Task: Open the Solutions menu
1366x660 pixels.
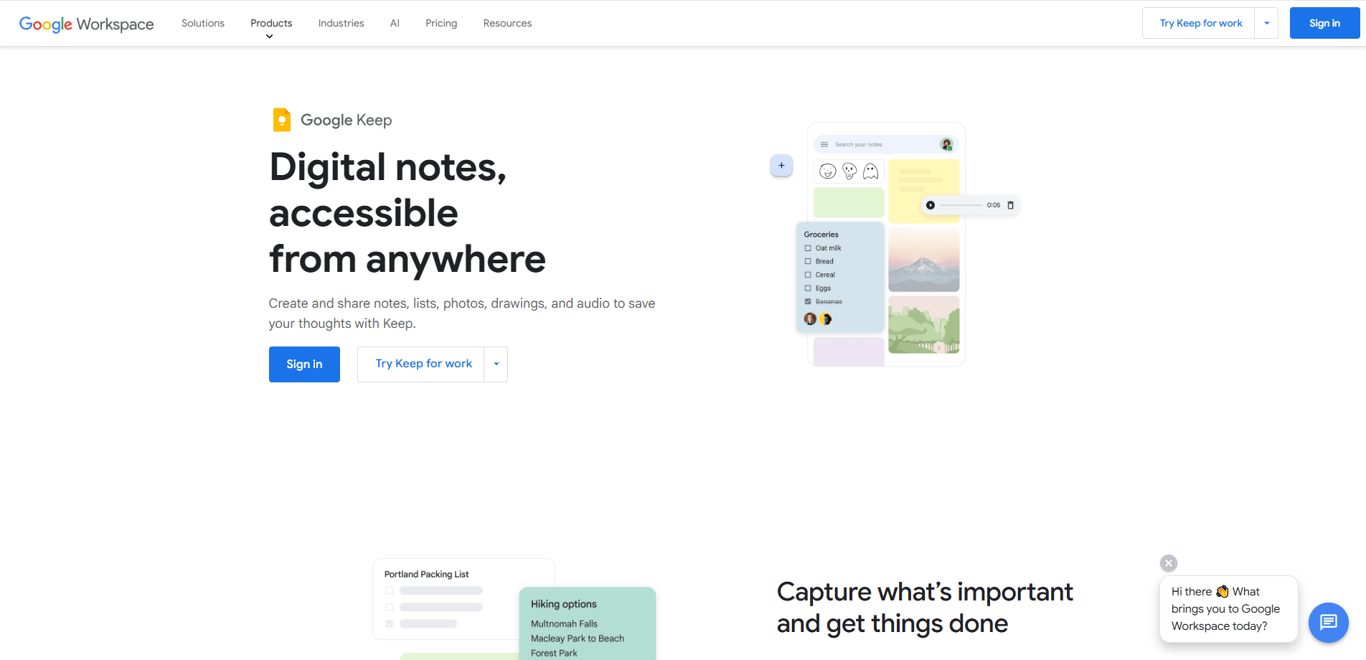Action: point(203,23)
